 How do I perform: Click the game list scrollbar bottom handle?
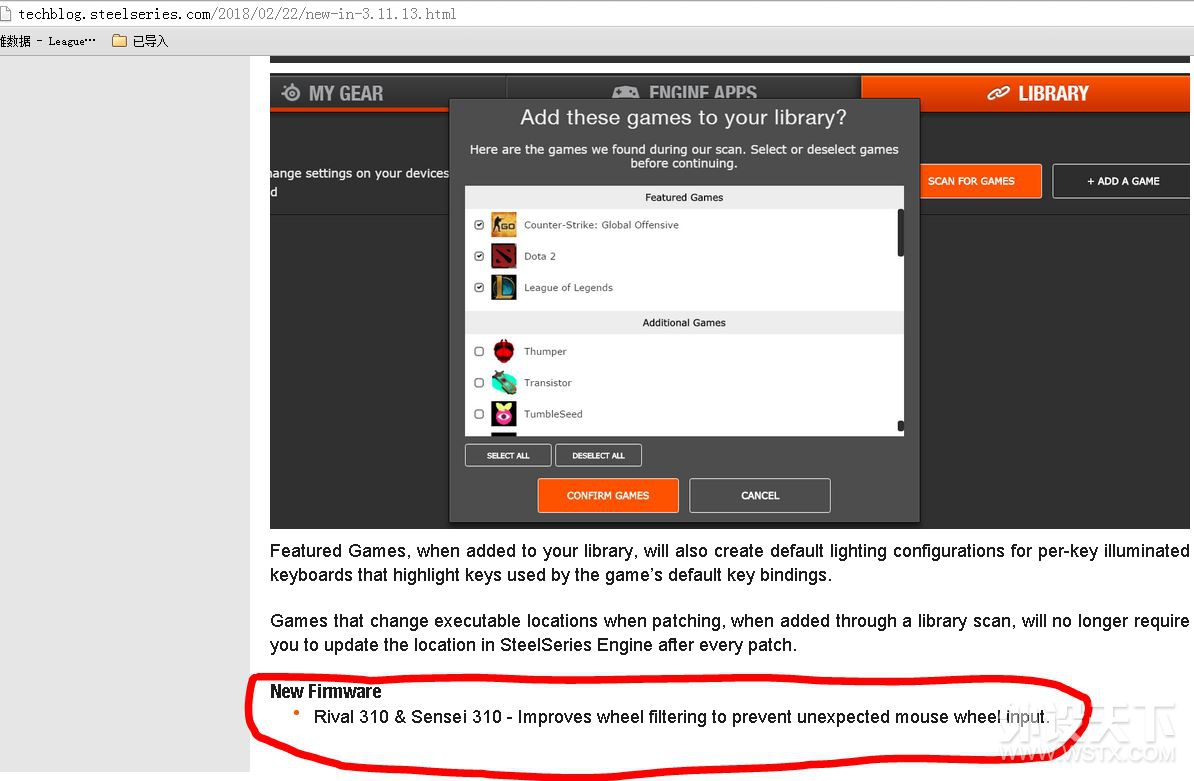point(901,426)
